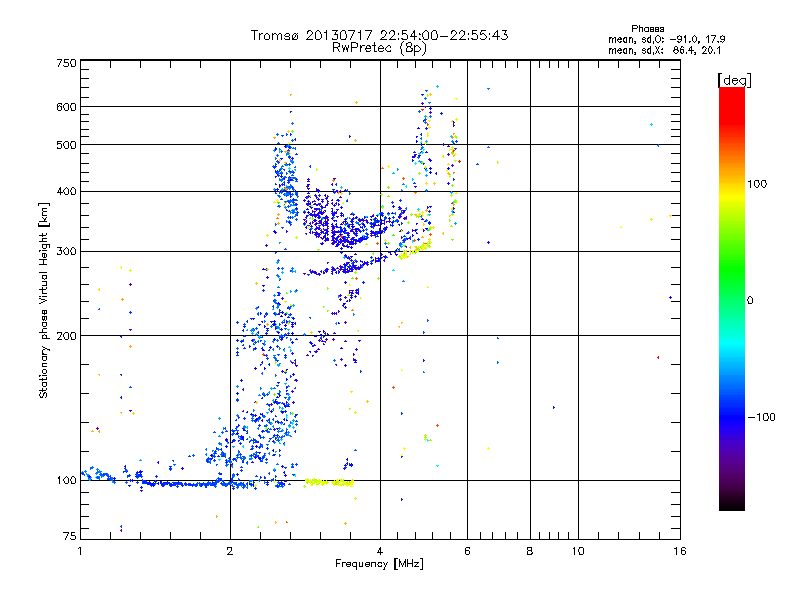Click the x-axis tick label '8'

(530, 551)
